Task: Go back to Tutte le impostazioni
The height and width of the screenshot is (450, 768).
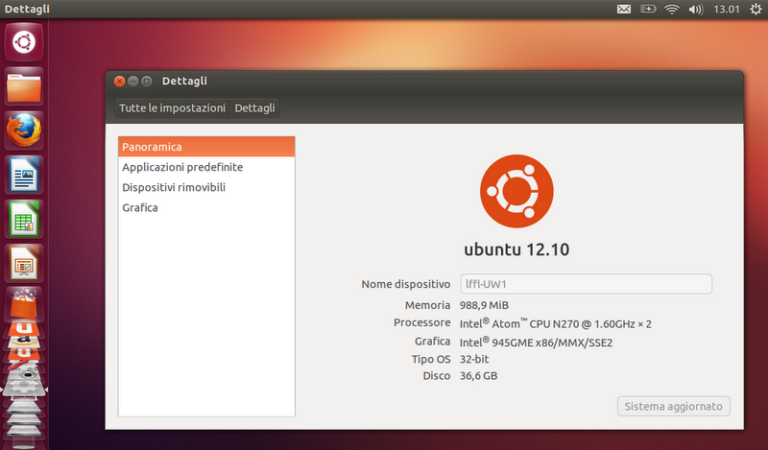Action: [172, 108]
